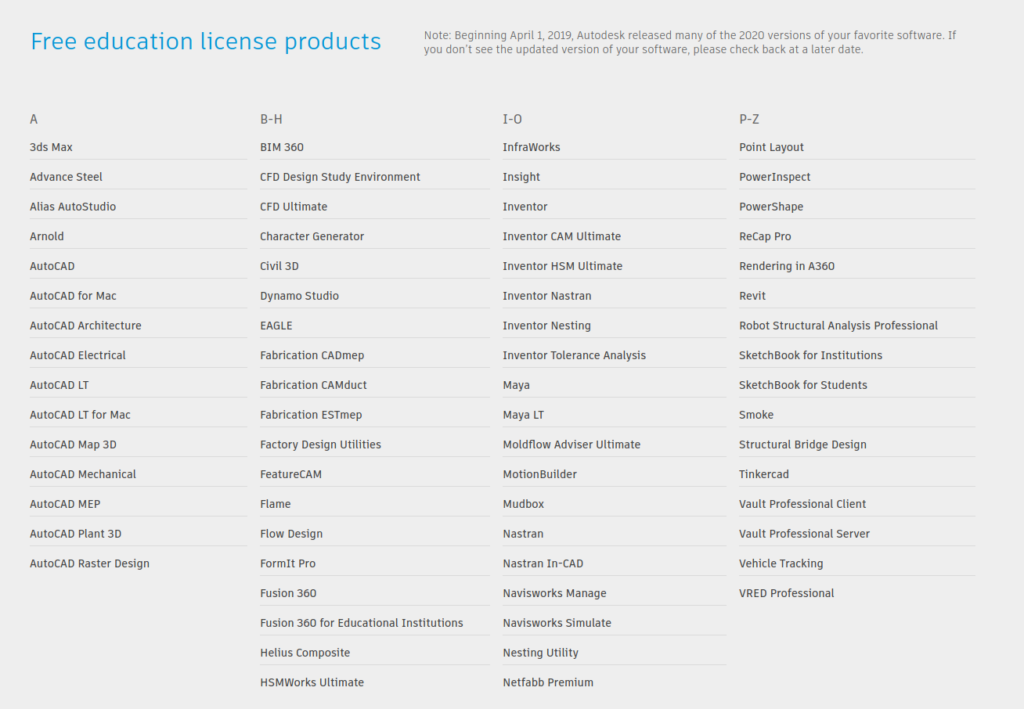Open Inventor Nesting

(547, 325)
